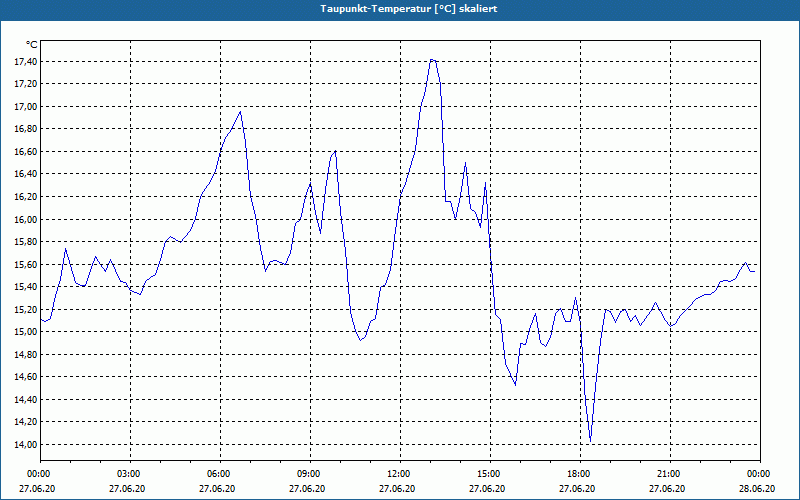Image resolution: width=800 pixels, height=500 pixels.
Task: Click the 15,20 y-axis label
Action: tap(26, 309)
